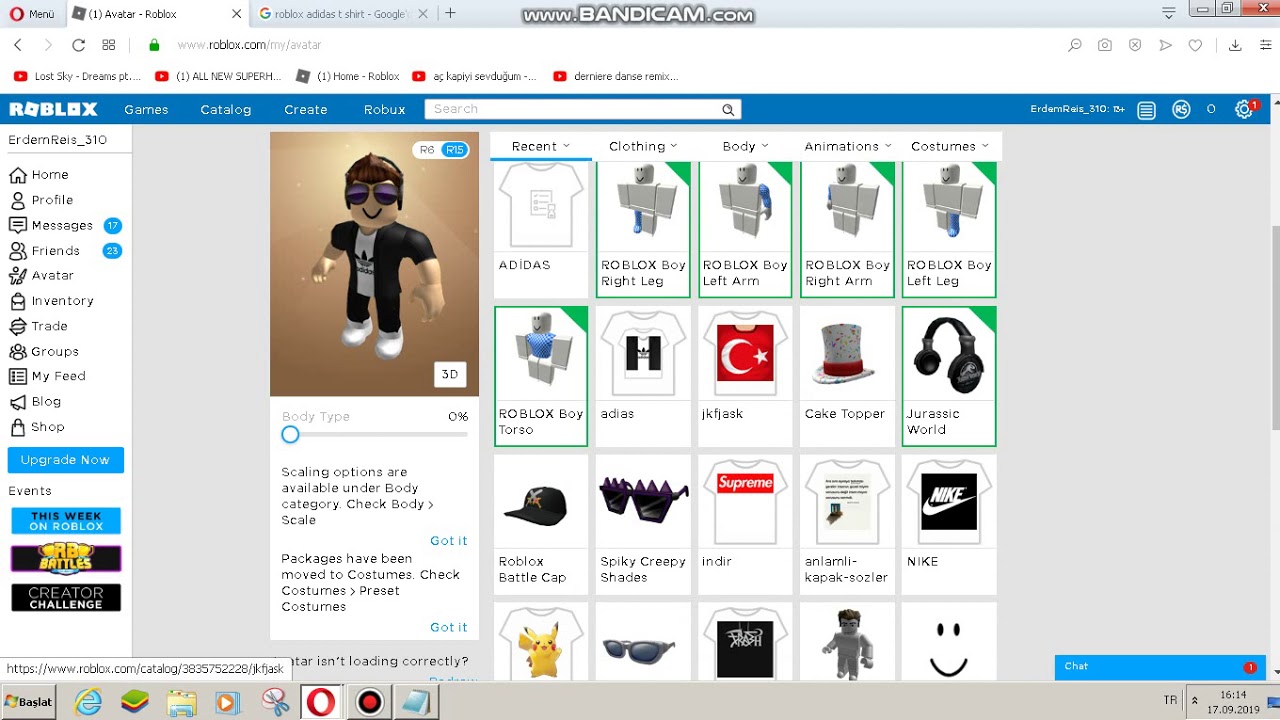This screenshot has width=1280, height=720.
Task: Open the Robux menu item
Action: point(385,110)
